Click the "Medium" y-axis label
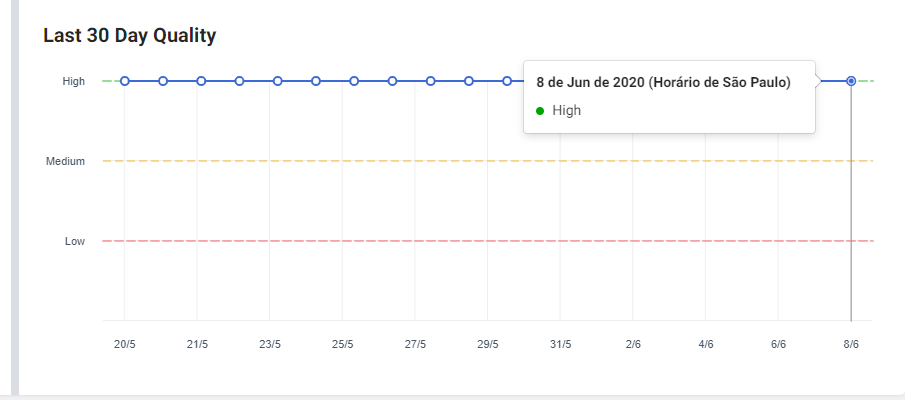905x400 pixels. [x=65, y=161]
